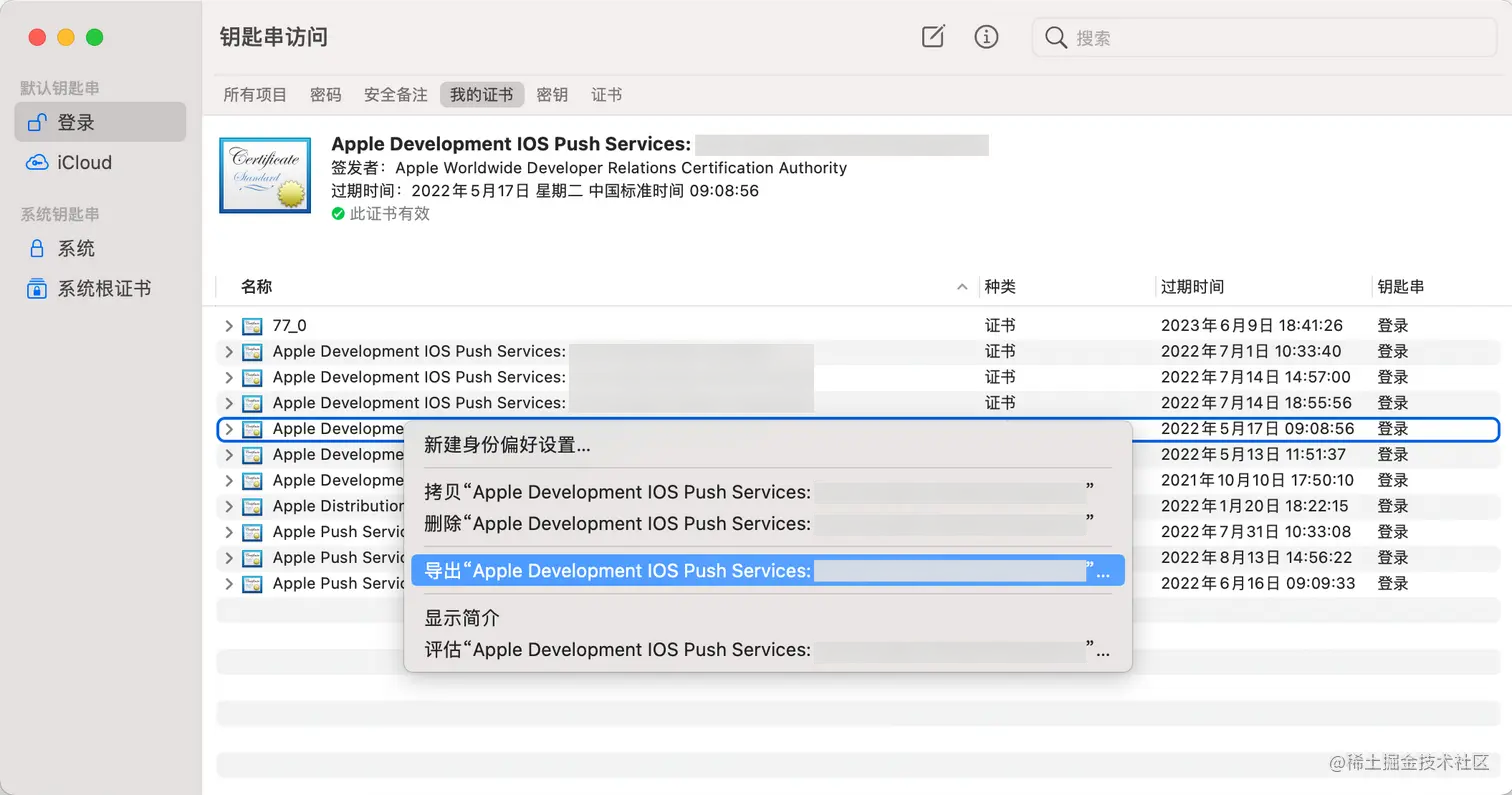This screenshot has width=1512, height=795.
Task: Select the 系统 keychain lock icon
Action: 37,248
